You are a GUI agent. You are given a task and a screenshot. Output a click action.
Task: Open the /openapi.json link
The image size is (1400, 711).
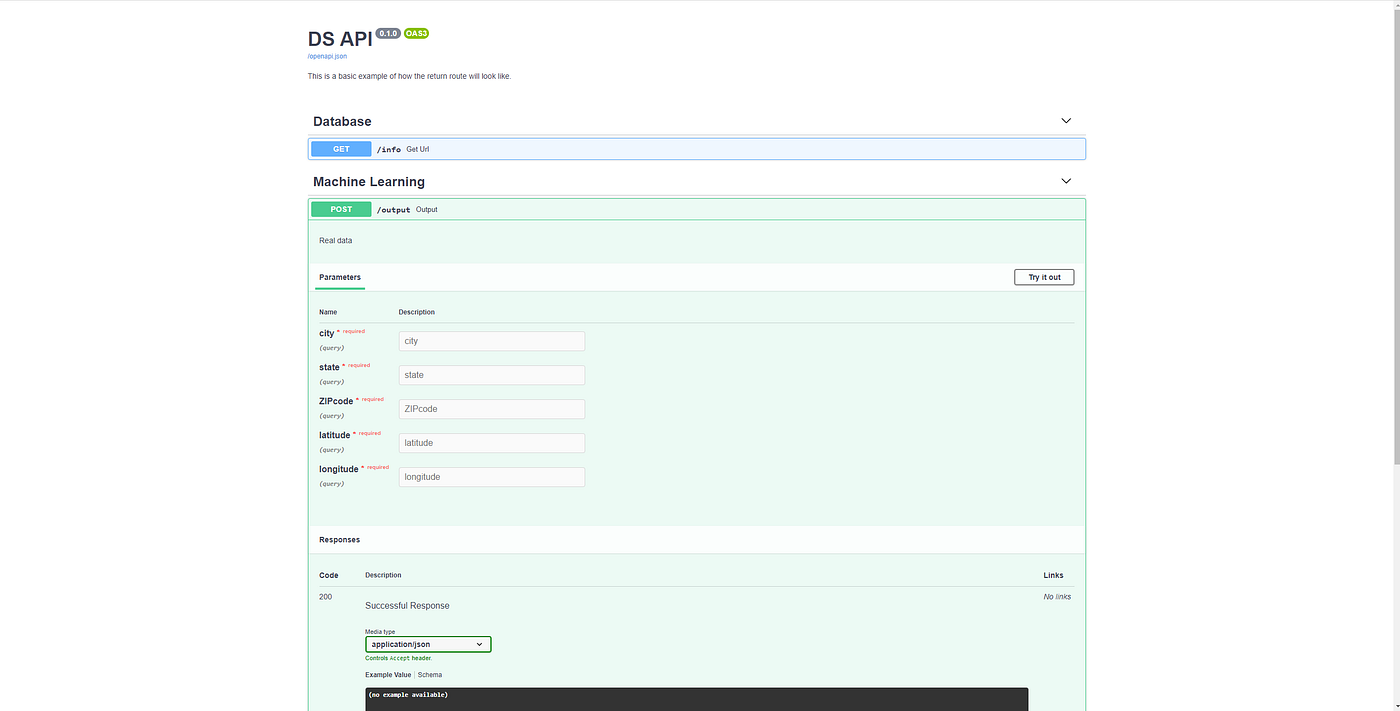tap(327, 56)
